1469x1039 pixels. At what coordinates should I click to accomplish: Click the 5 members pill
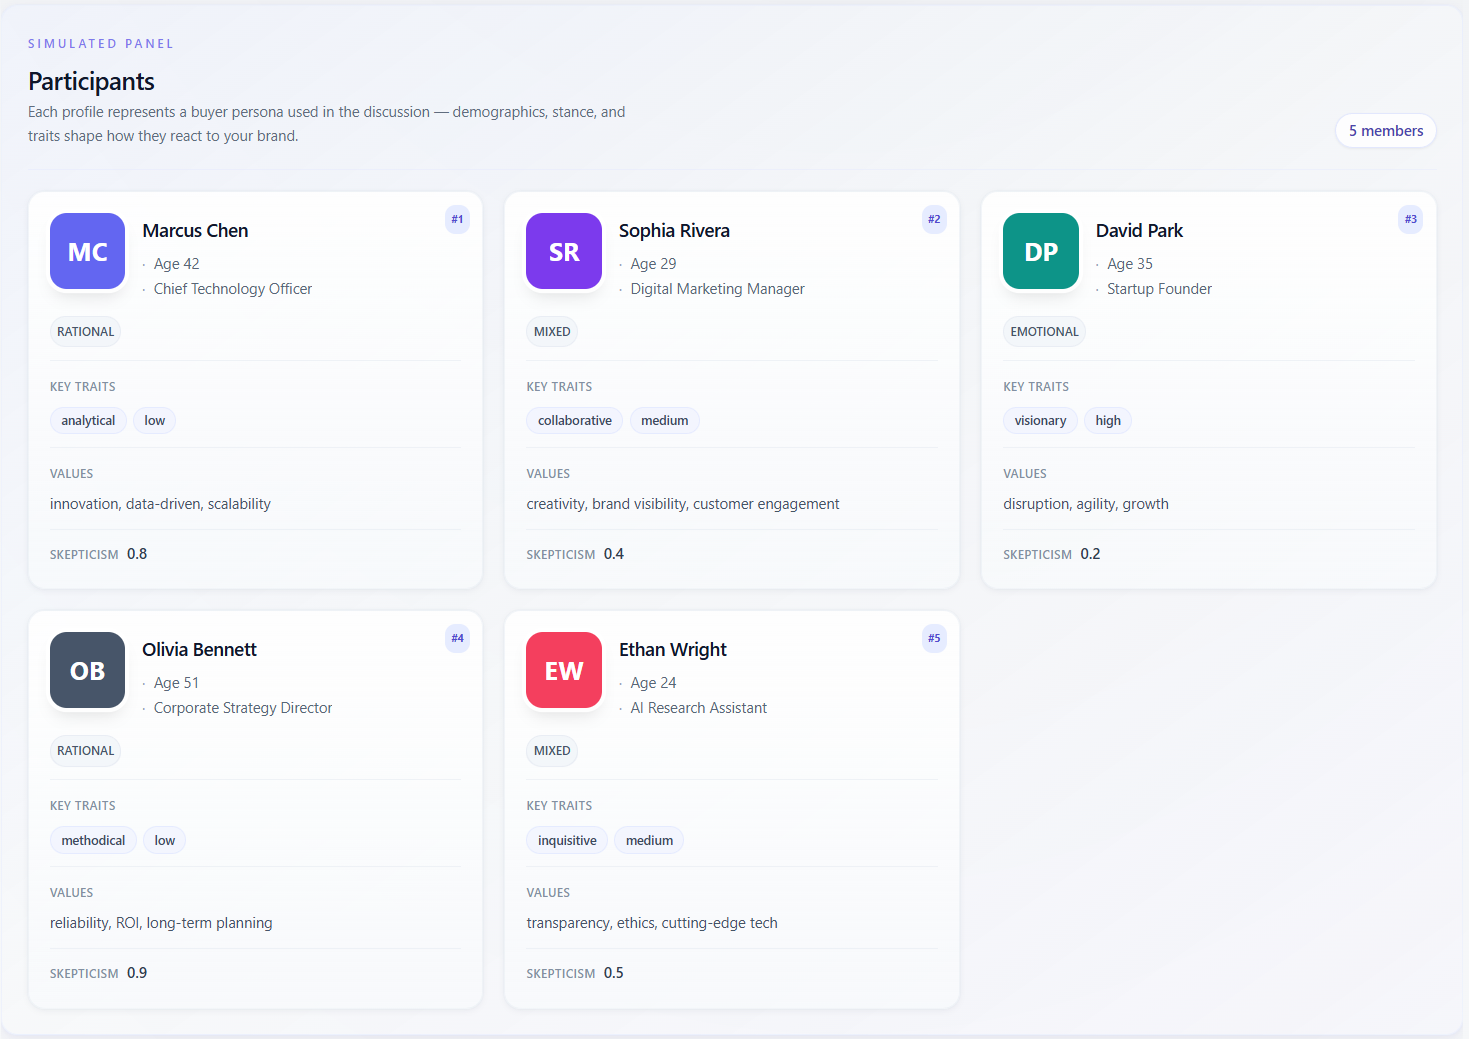1385,131
